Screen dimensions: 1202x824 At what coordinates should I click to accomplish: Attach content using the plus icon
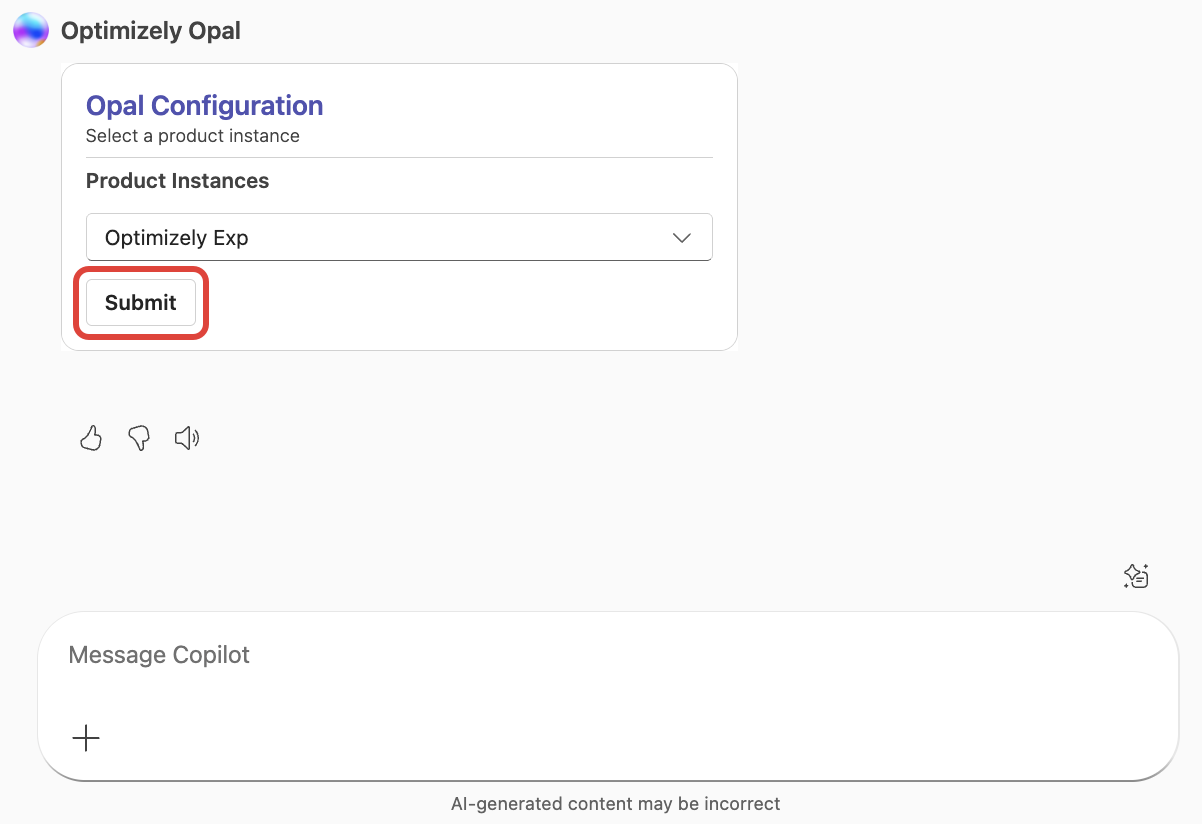pyautogui.click(x=86, y=738)
